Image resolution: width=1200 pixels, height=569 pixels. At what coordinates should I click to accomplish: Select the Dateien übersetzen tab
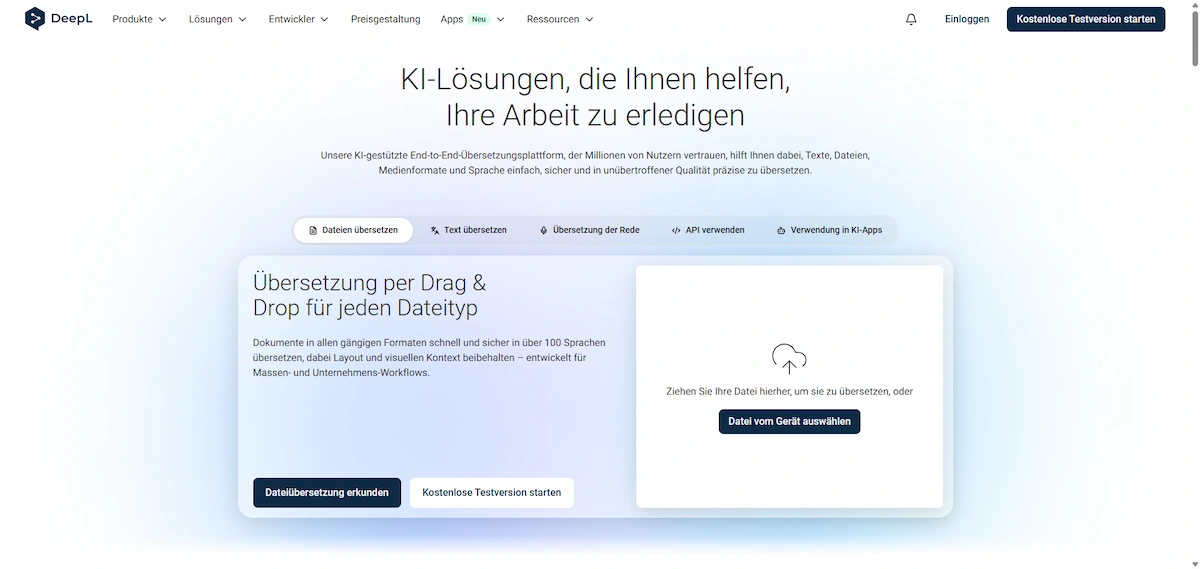click(x=354, y=230)
